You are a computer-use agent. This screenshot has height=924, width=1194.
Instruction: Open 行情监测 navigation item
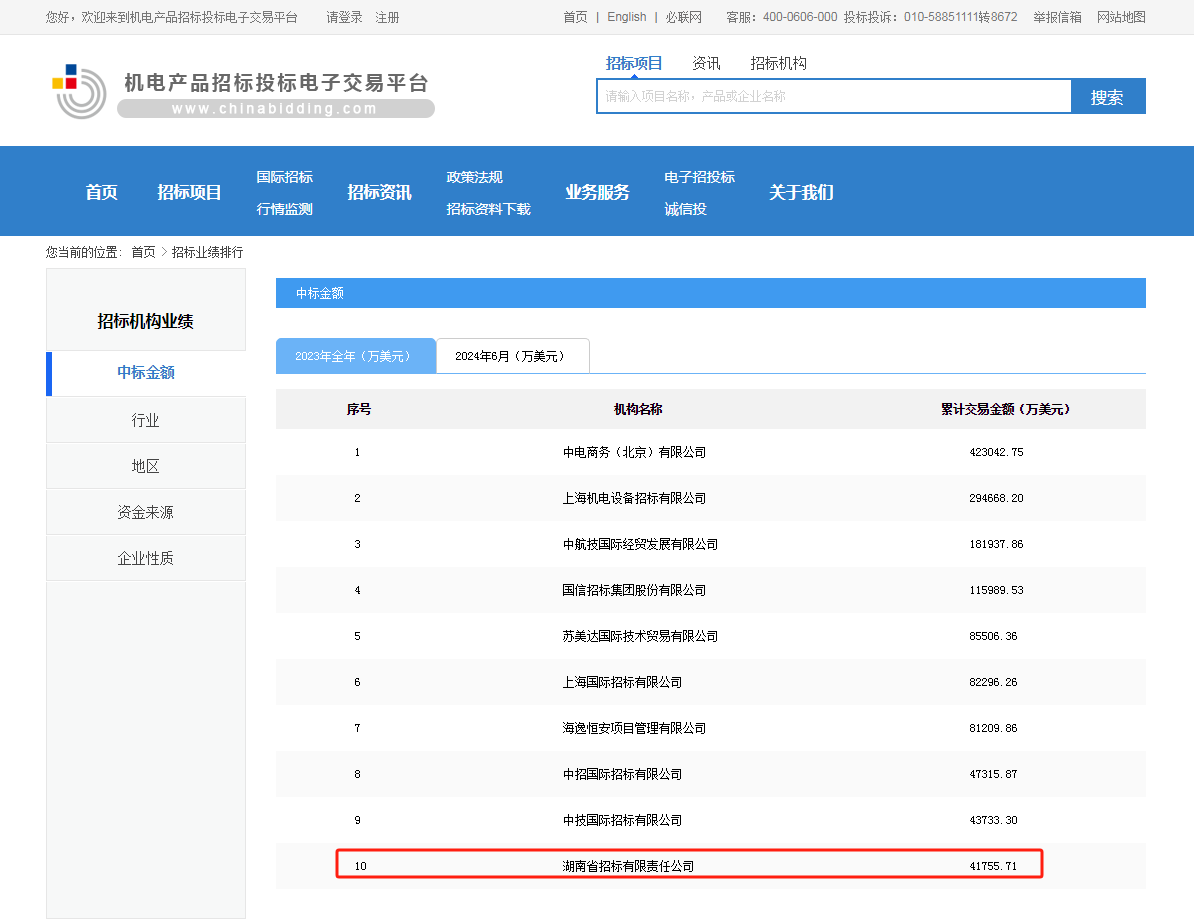(x=284, y=209)
